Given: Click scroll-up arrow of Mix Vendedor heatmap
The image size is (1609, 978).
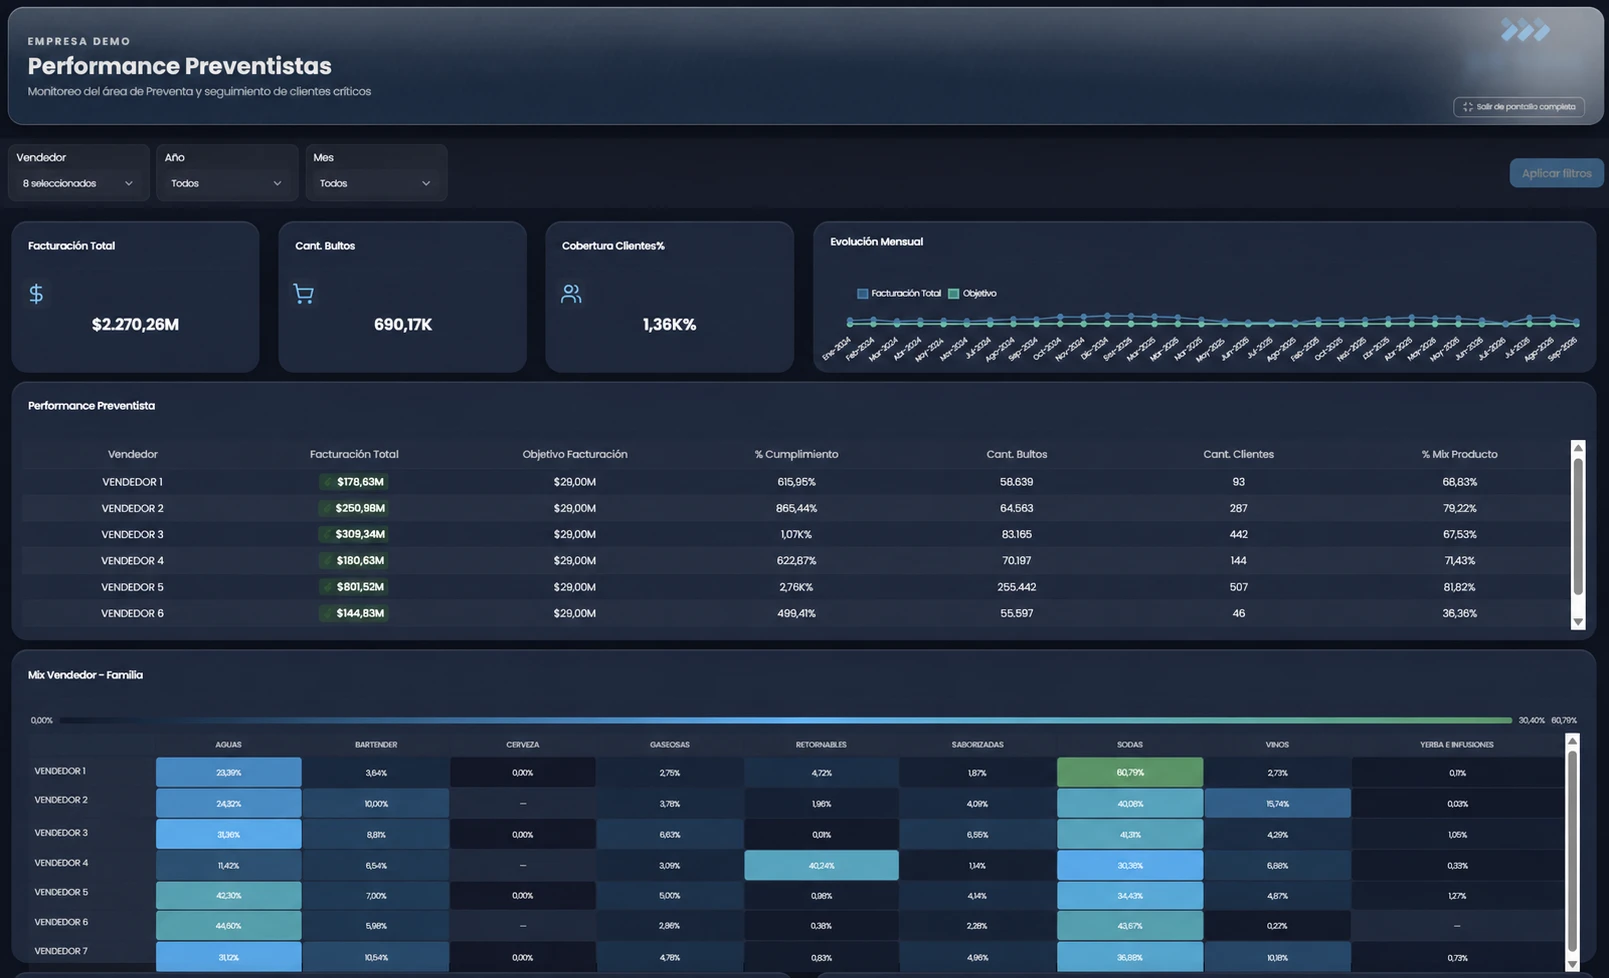Looking at the screenshot, I should 1572,741.
